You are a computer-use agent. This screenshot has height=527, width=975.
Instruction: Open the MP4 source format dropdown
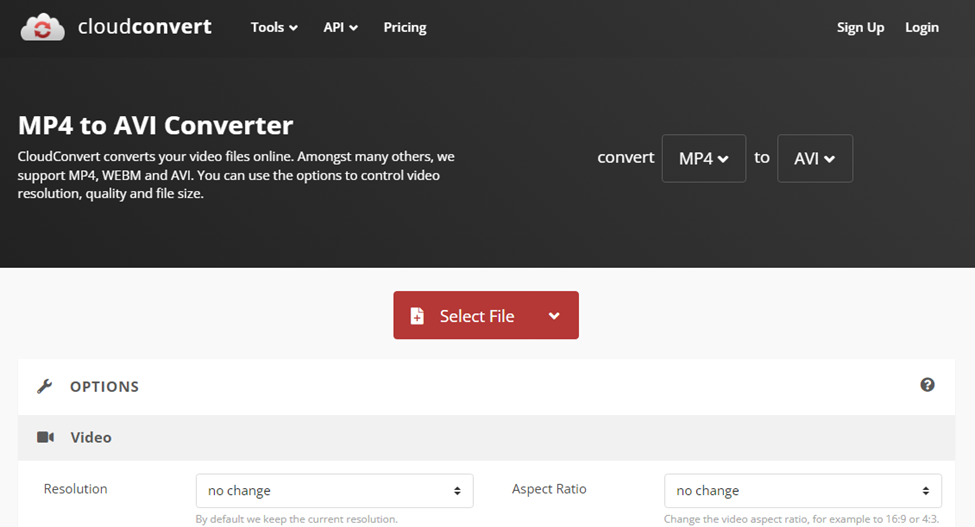click(703, 158)
